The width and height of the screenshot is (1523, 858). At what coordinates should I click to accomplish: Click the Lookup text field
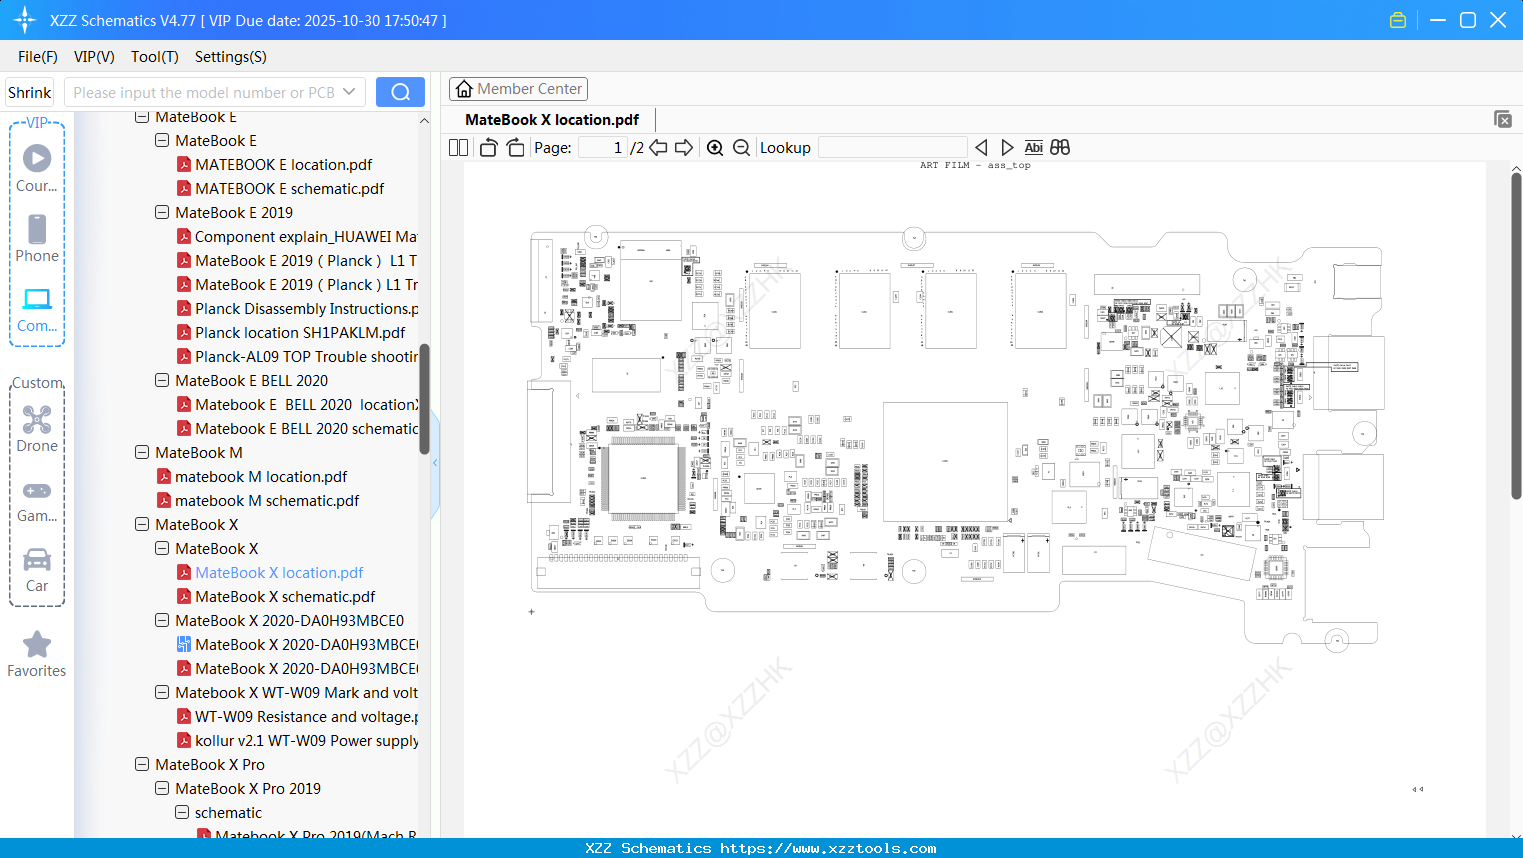tap(893, 147)
